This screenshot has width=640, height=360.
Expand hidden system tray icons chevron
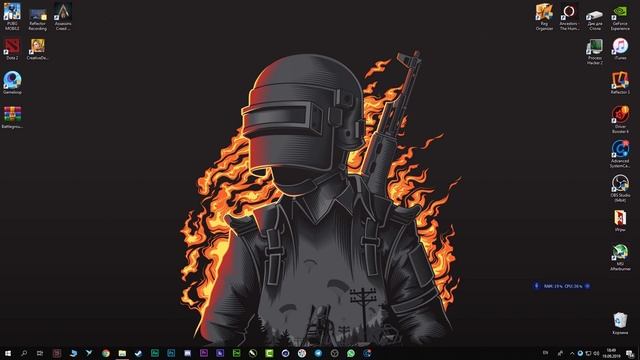pos(572,353)
